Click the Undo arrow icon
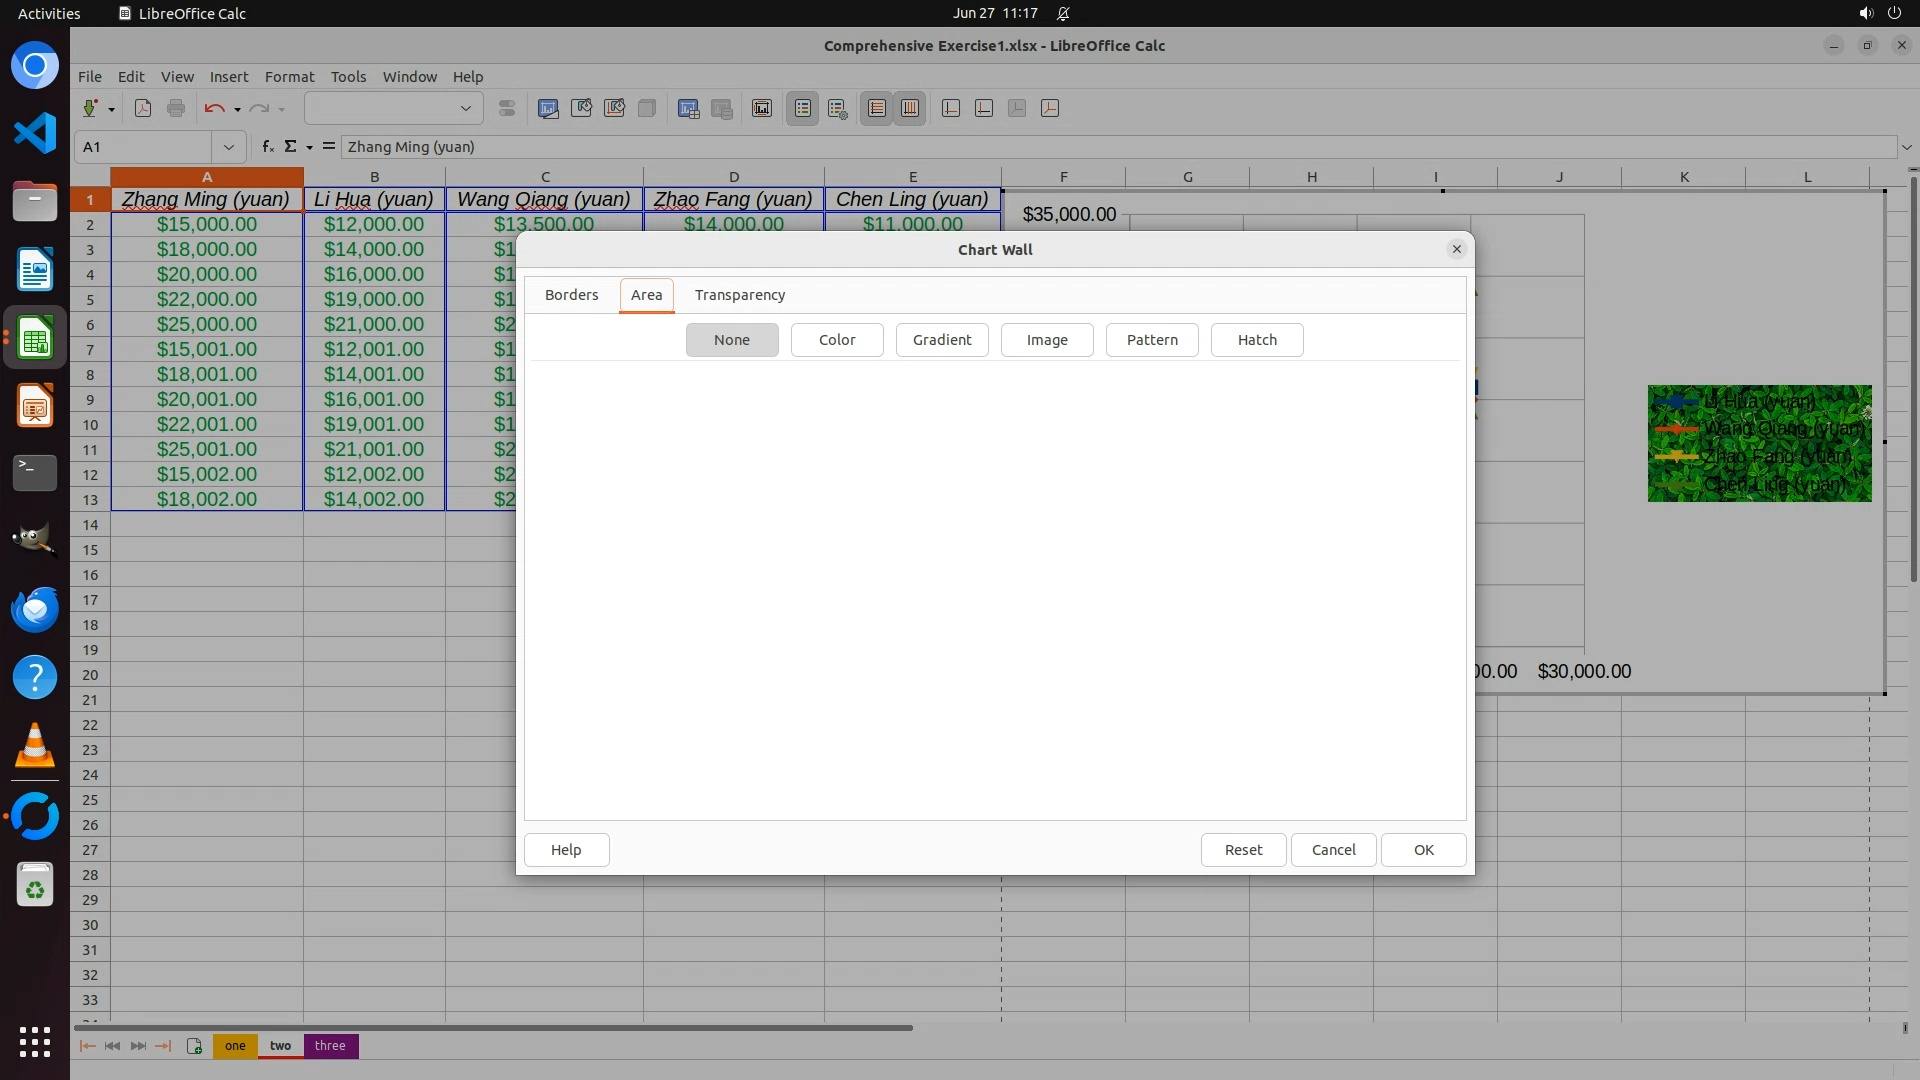 coord(213,109)
